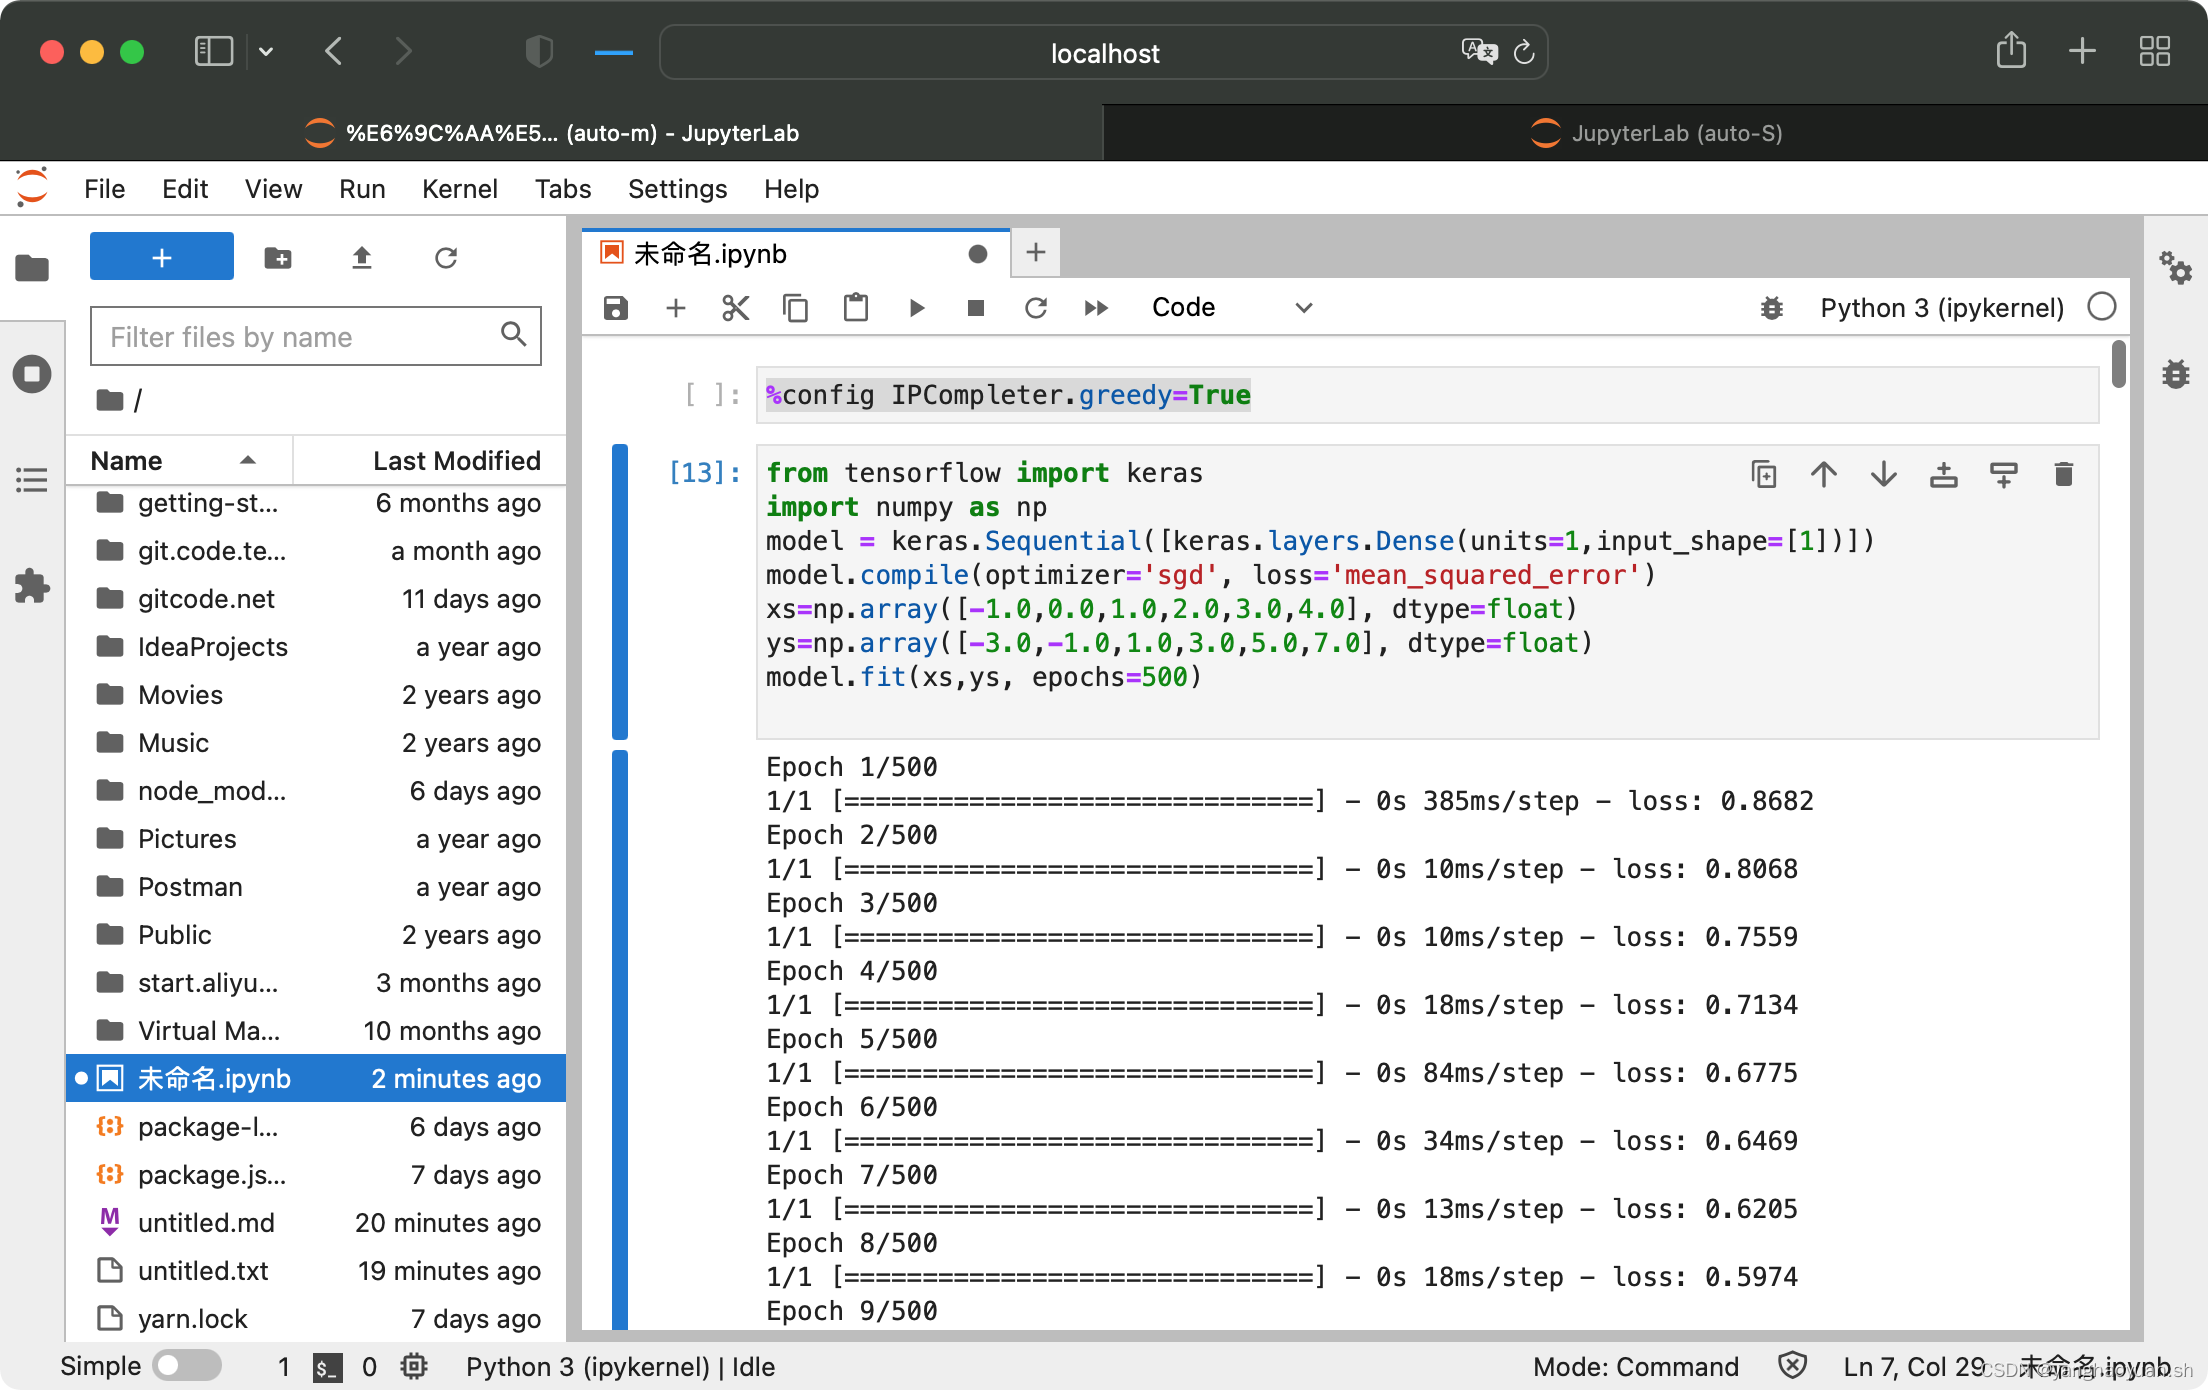
Task: Upload files using the upload arrow icon
Action: [x=362, y=258]
